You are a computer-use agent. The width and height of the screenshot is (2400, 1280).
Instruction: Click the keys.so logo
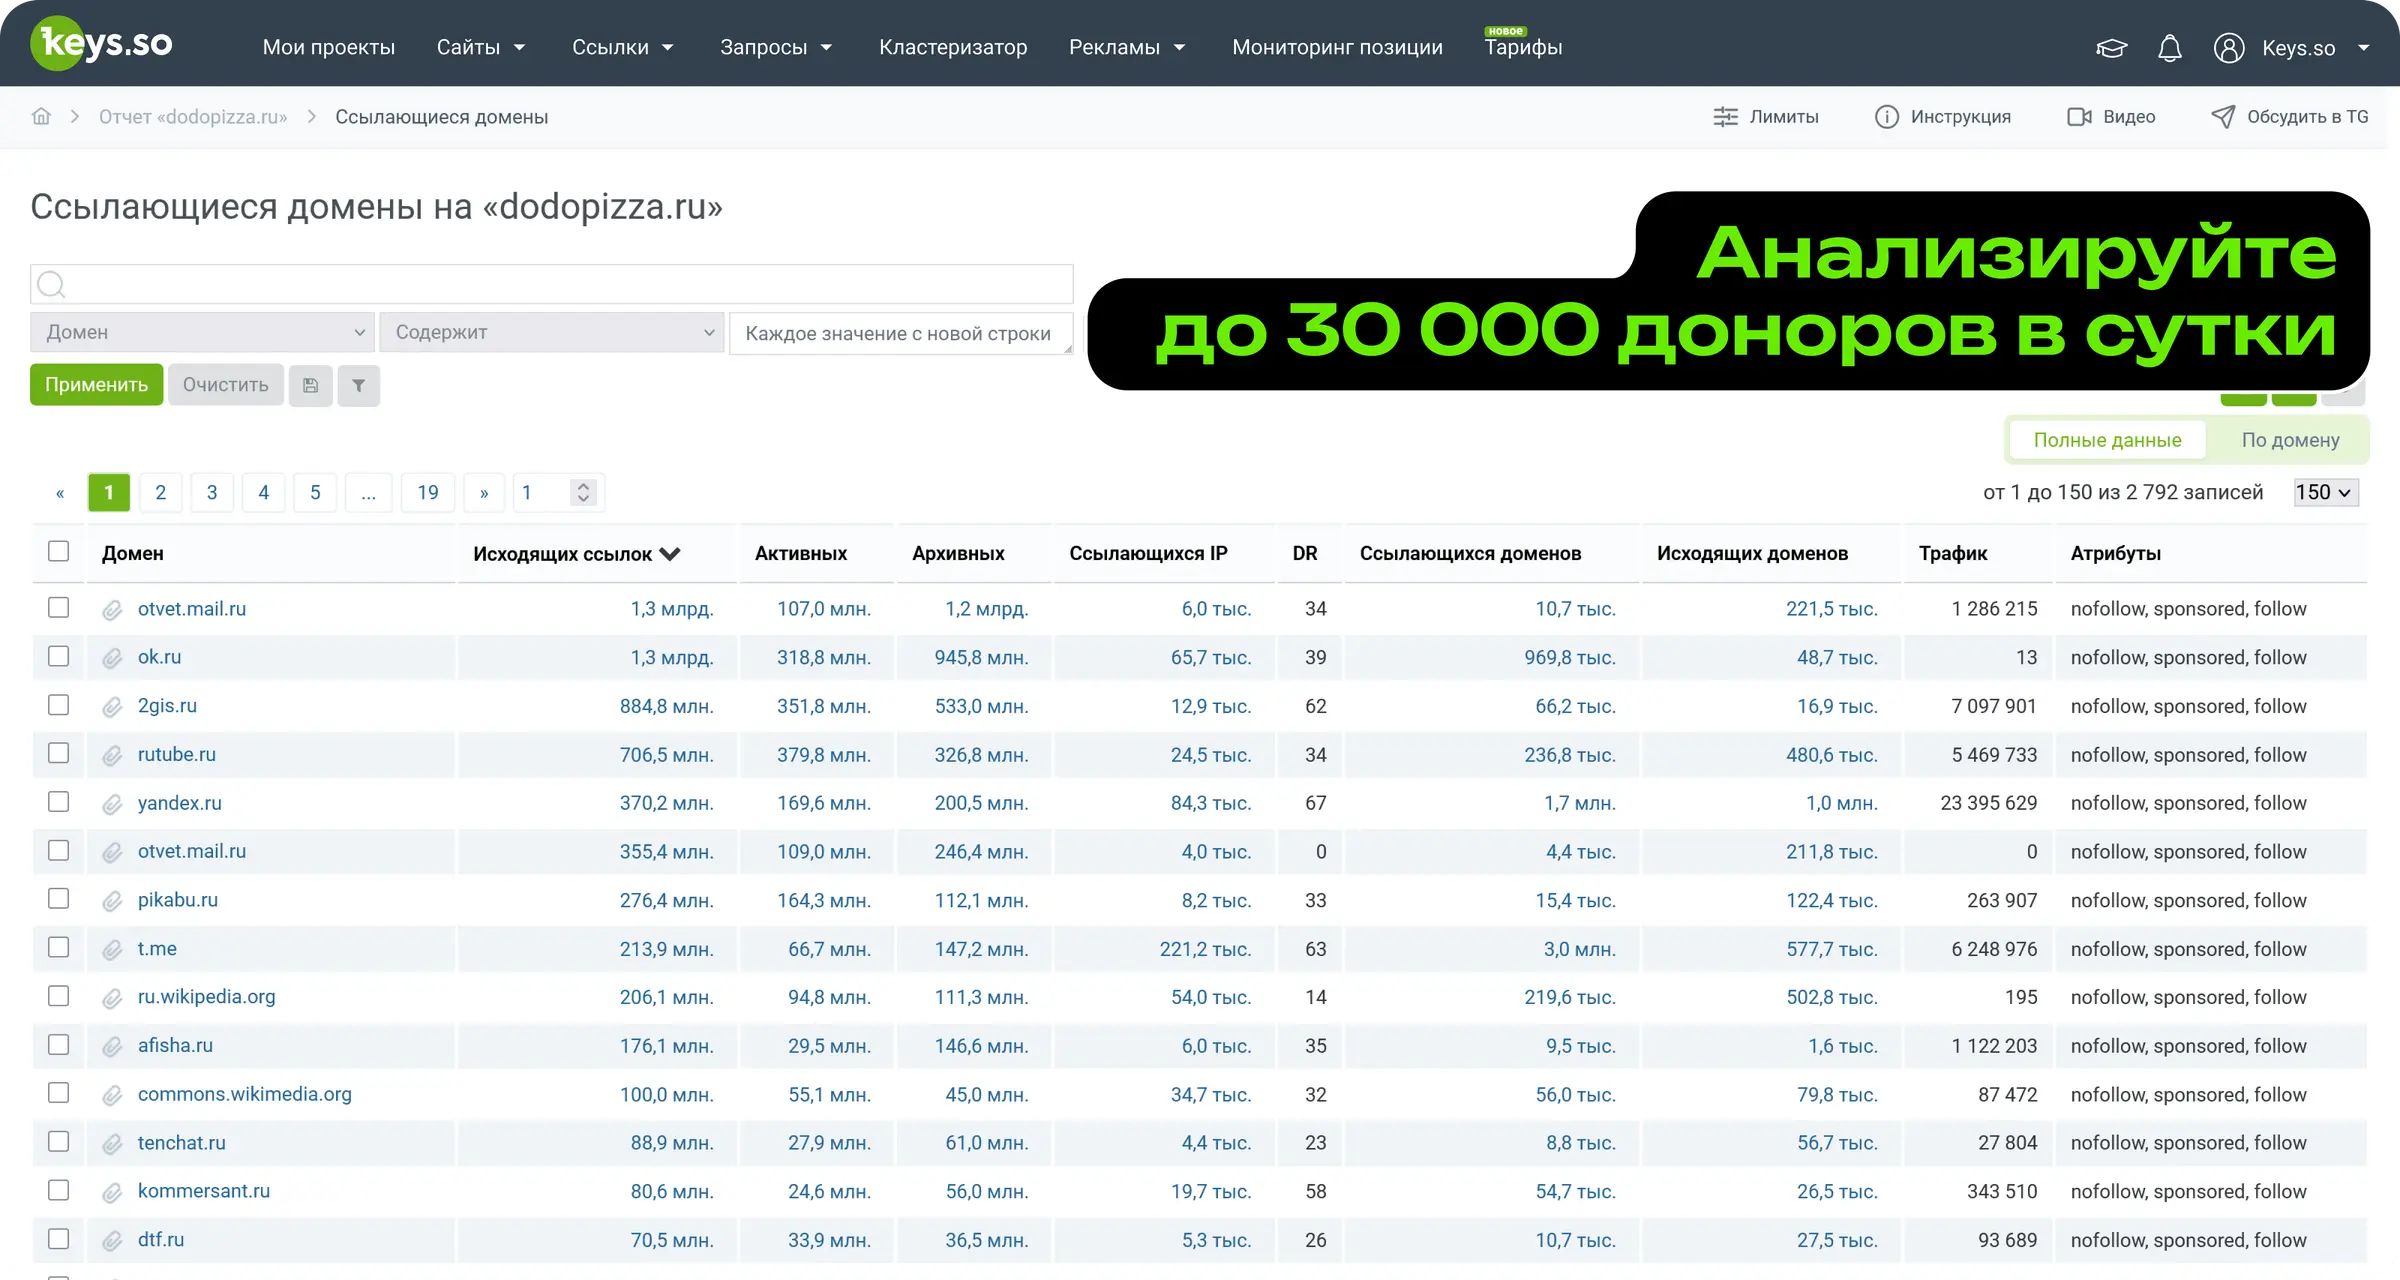click(102, 44)
